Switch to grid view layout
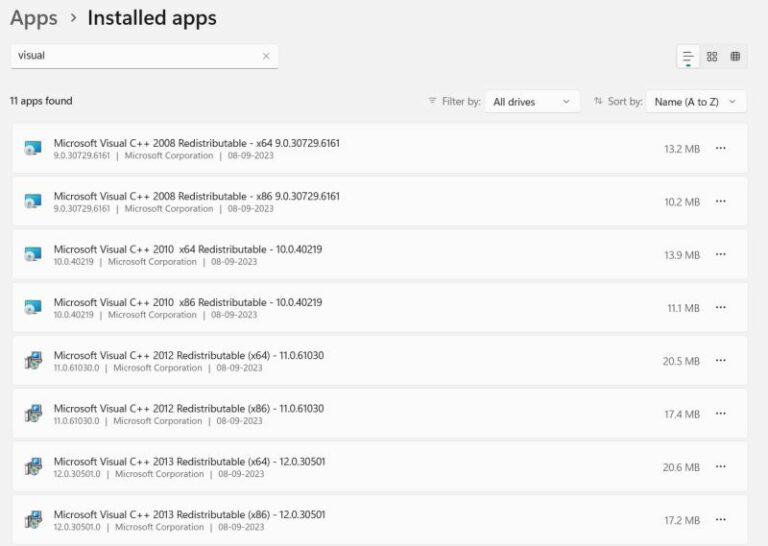Viewport: 768px width, 546px height. [712, 57]
